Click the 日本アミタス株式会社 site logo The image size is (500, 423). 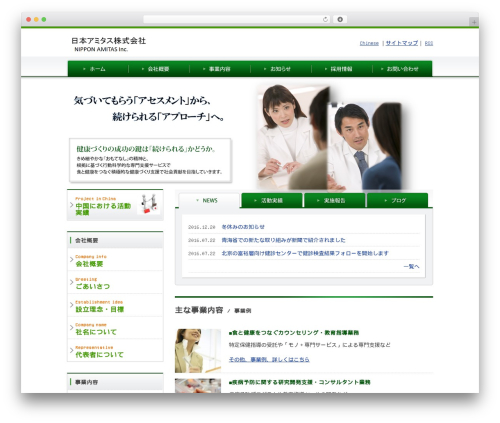coord(108,44)
